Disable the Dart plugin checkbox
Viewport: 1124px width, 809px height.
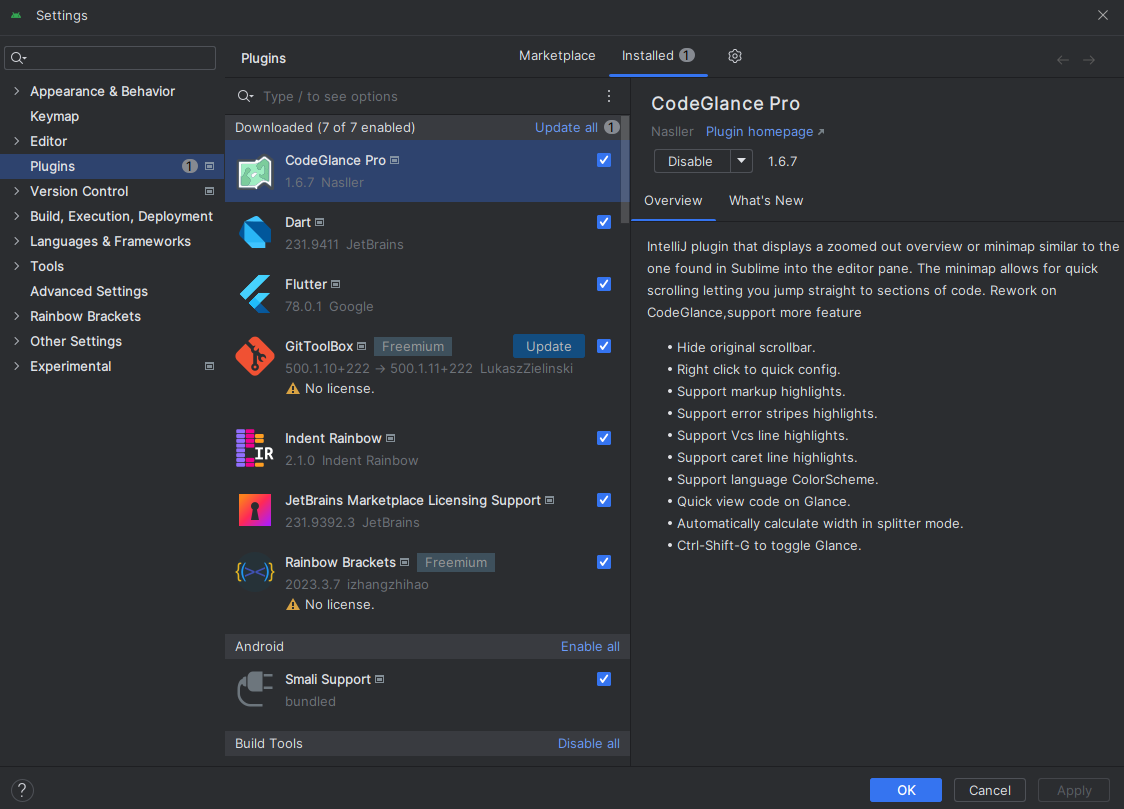point(604,222)
